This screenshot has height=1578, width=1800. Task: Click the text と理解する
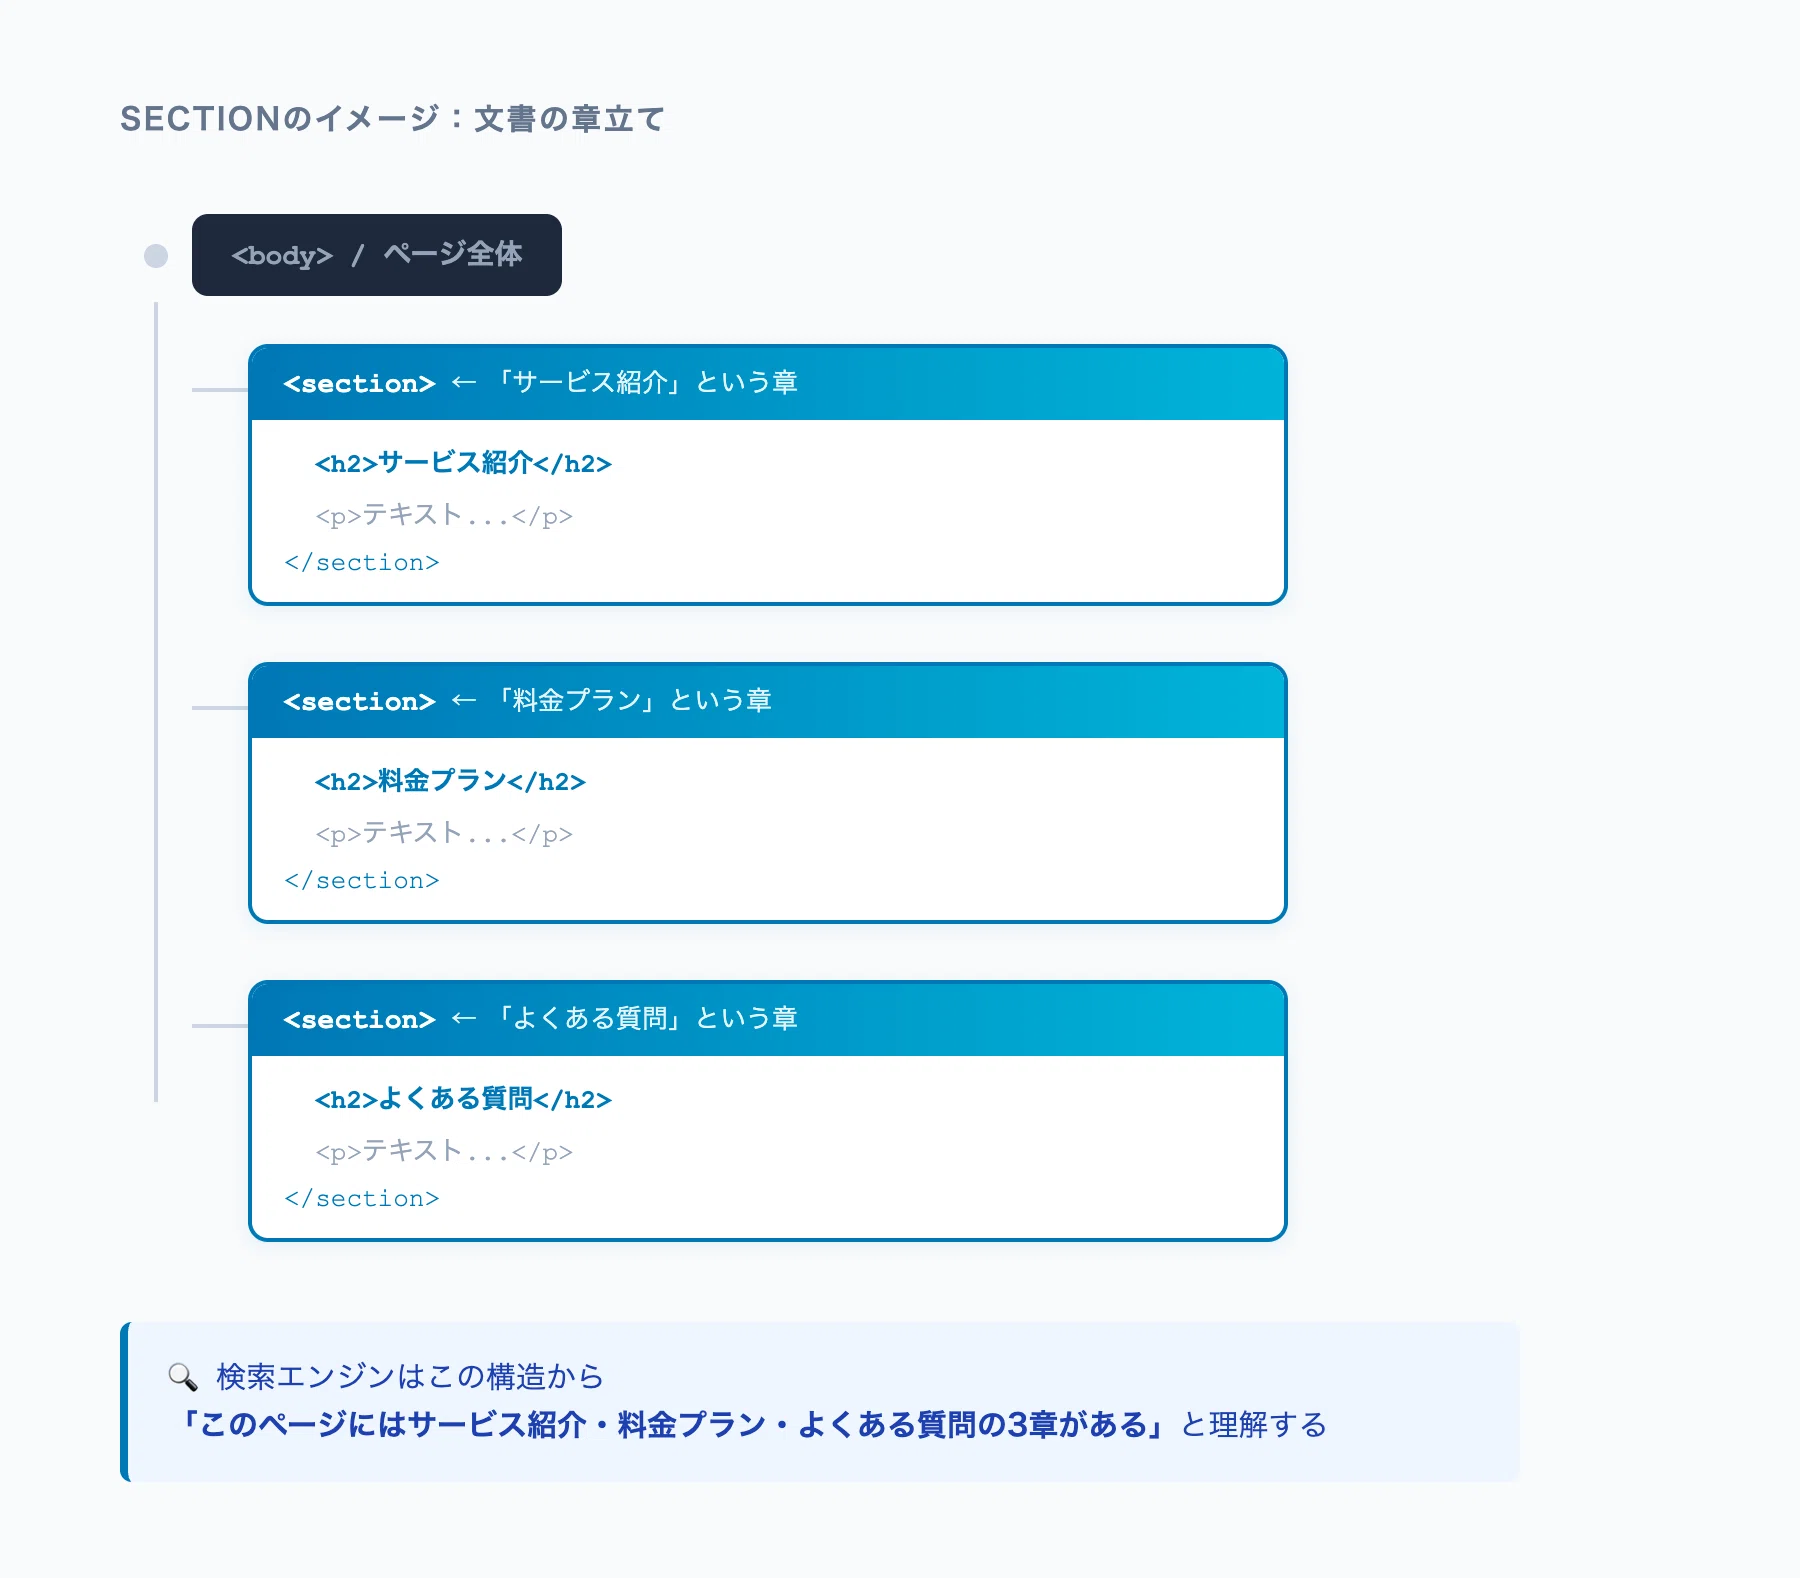[1254, 1425]
